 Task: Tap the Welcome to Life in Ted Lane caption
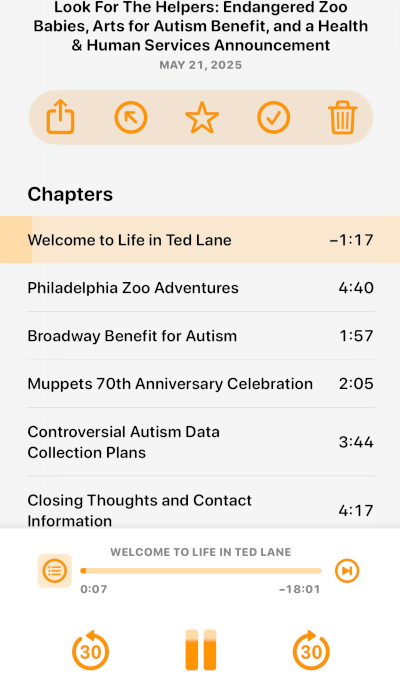(200, 552)
